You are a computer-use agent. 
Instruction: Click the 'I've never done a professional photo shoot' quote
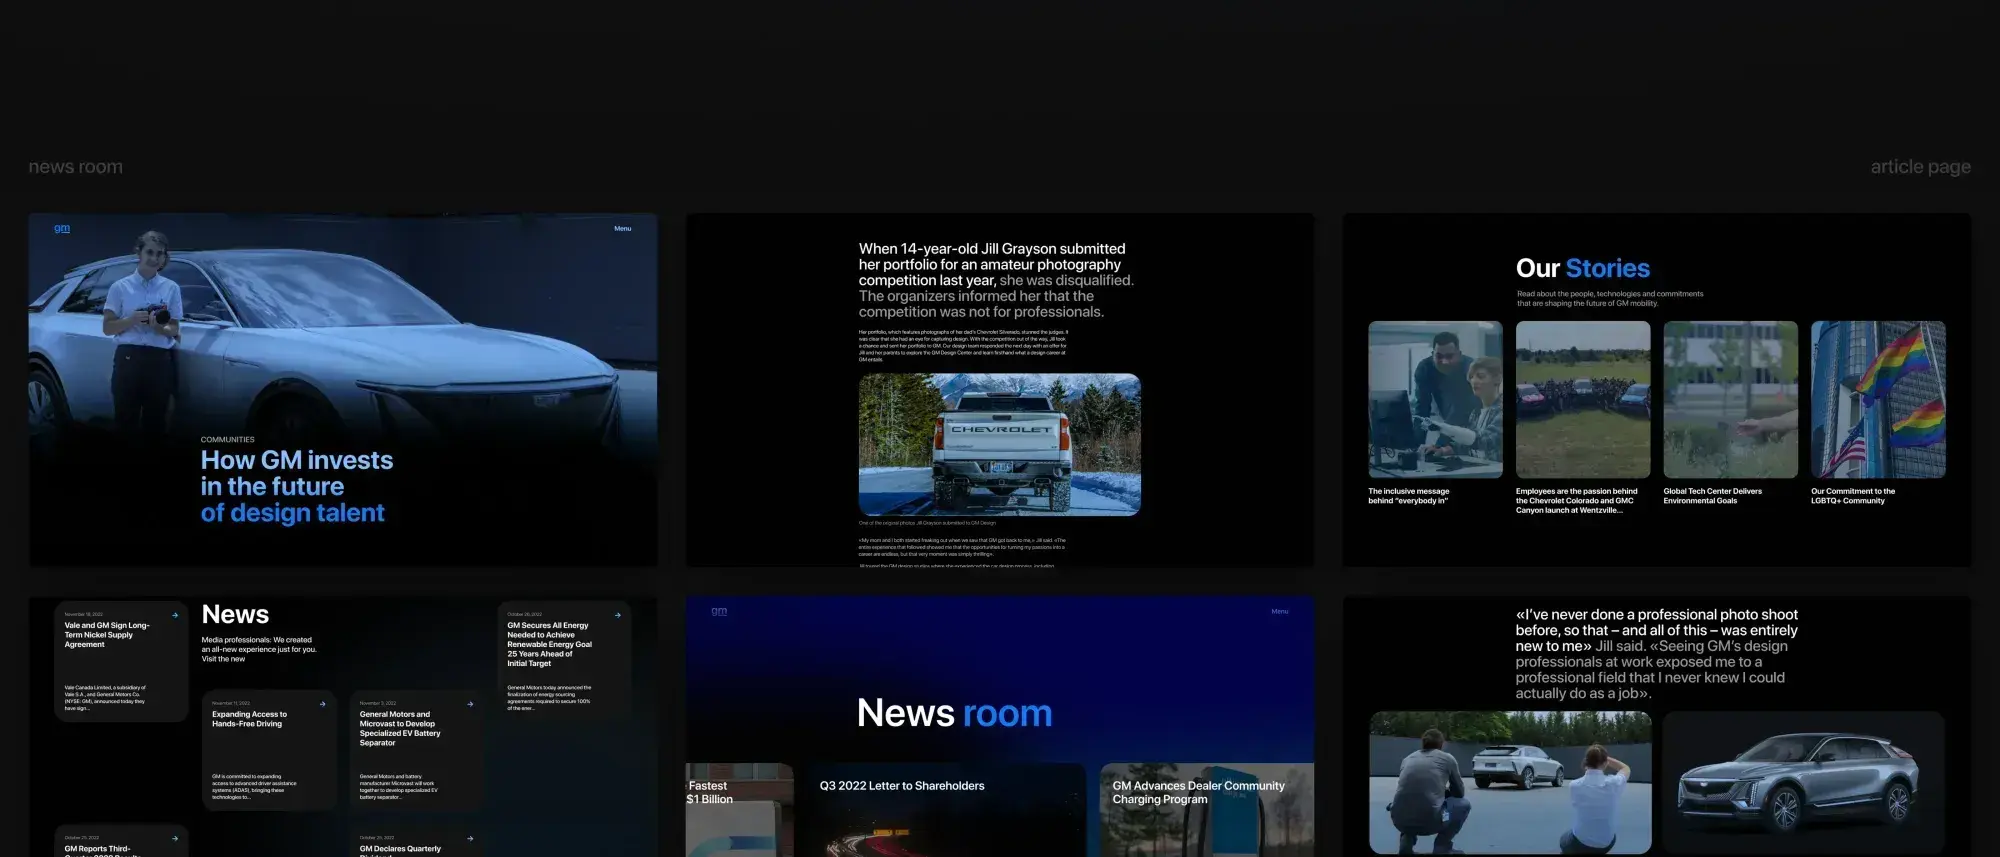point(1656,654)
